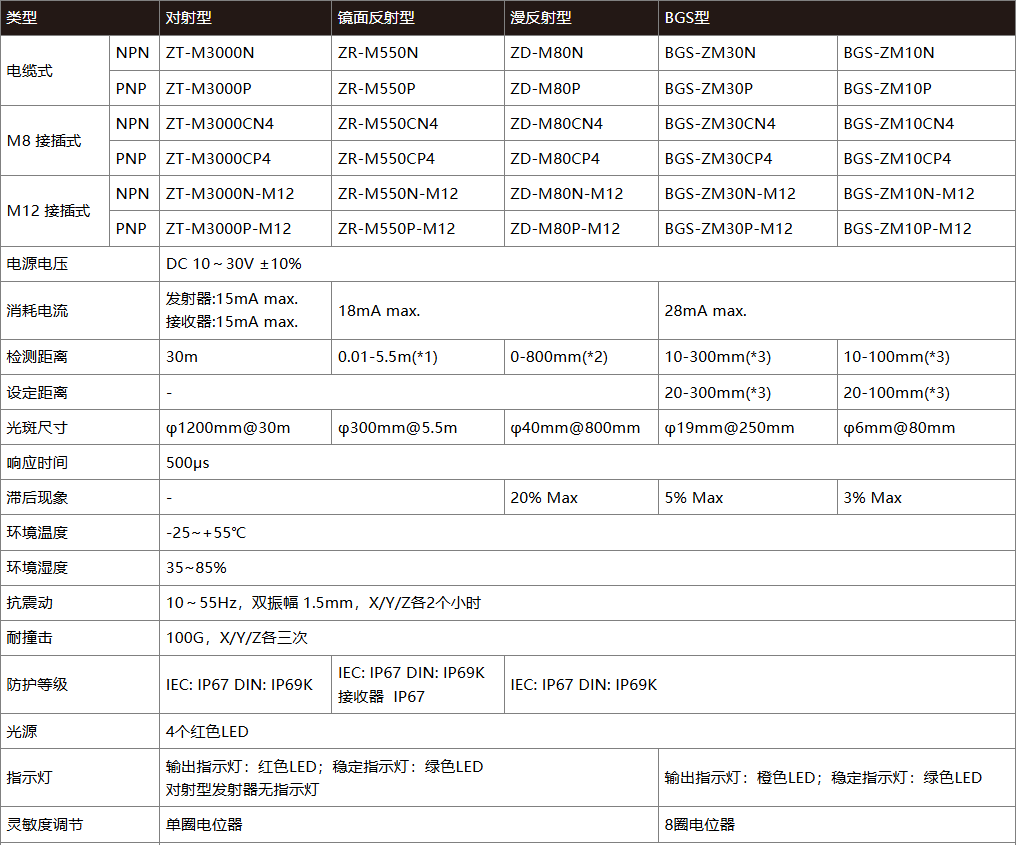Click the M12 接插式 row label
The width and height of the screenshot is (1018, 845).
coord(49,211)
